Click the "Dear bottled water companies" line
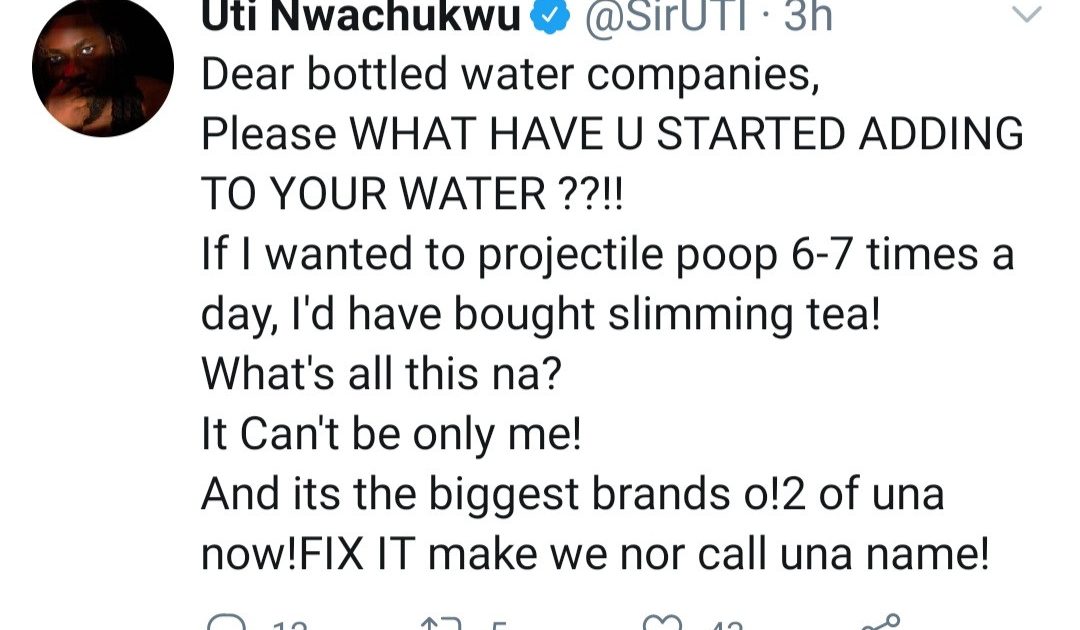The height and width of the screenshot is (630, 1080). point(510,75)
